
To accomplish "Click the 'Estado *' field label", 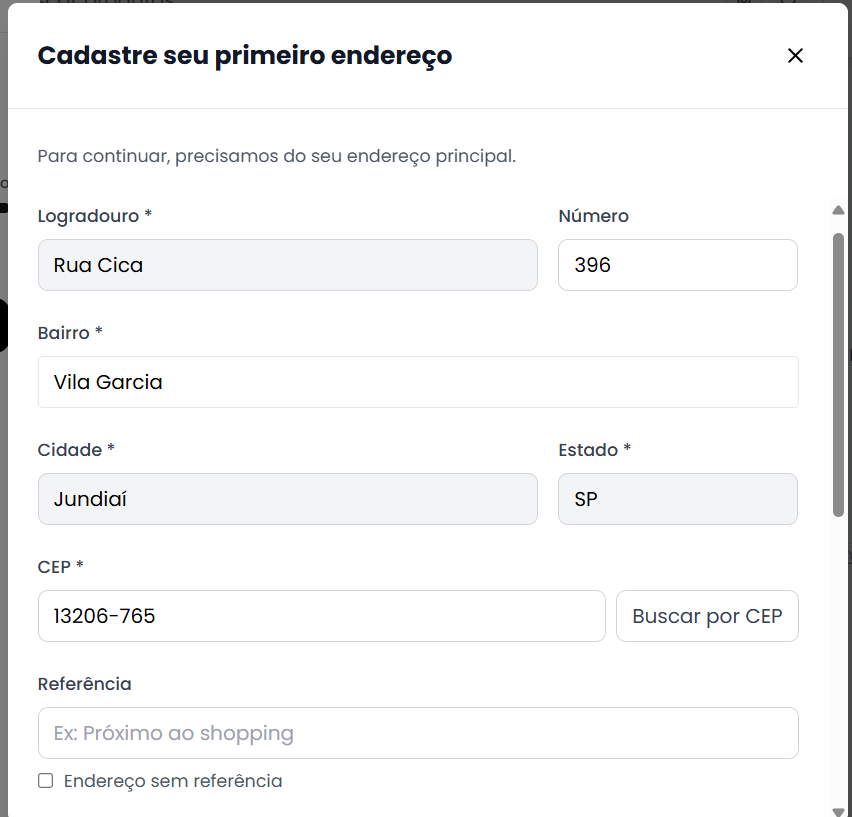I will pos(594,450).
